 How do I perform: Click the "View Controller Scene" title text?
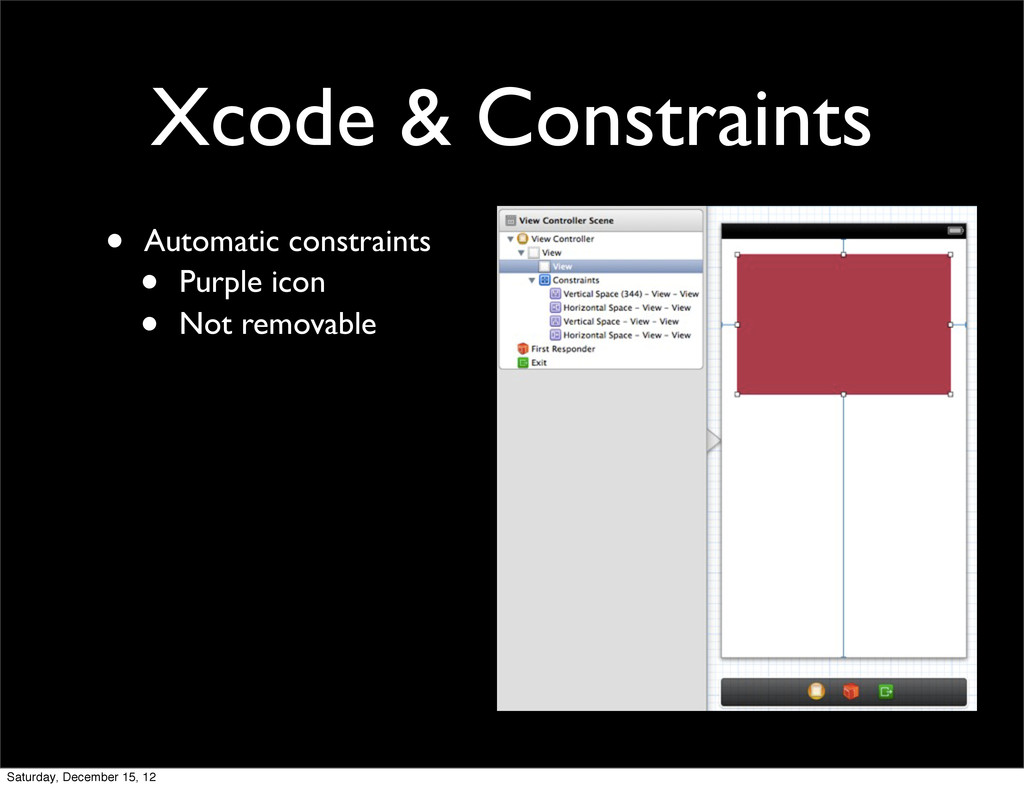566,221
